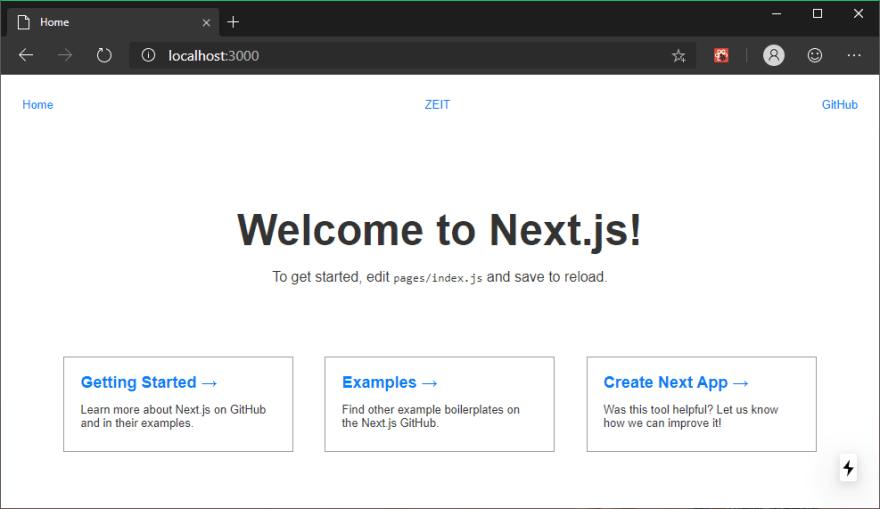
Task: Click the Next.js lightning bolt indicator
Action: [x=848, y=467]
